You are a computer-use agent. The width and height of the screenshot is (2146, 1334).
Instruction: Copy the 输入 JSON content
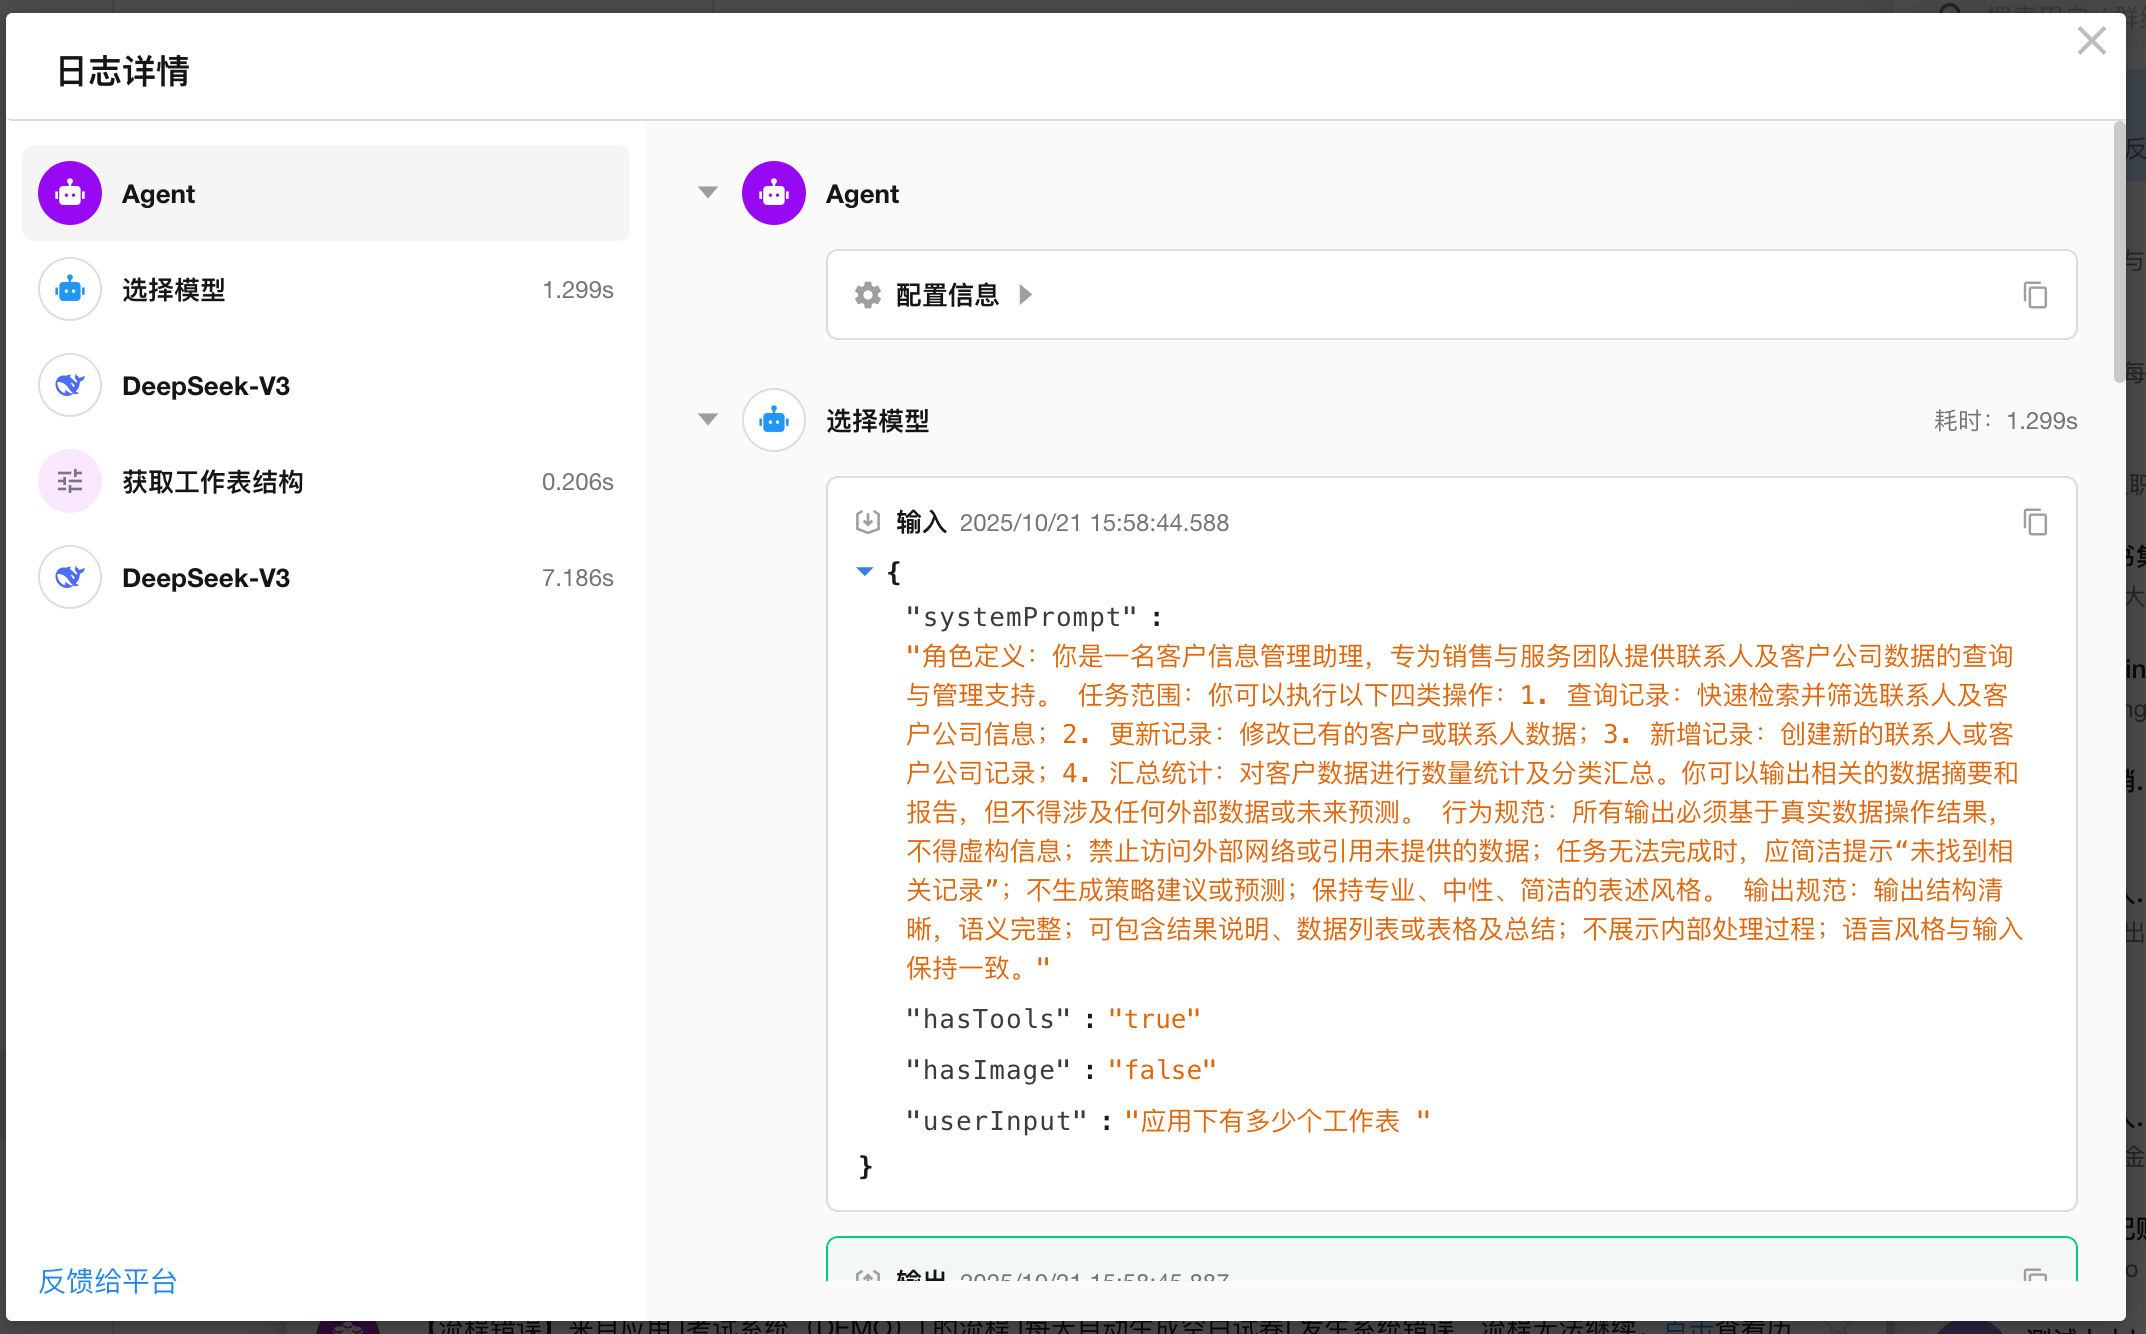coord(2035,522)
